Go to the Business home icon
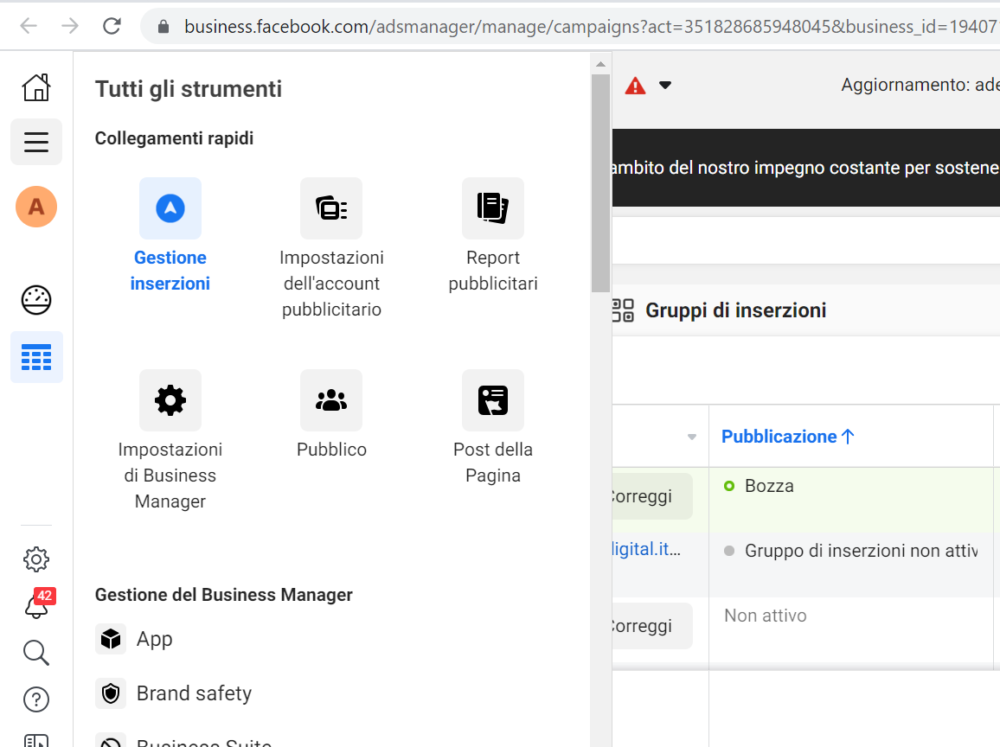The width and height of the screenshot is (1000, 747). 36,87
